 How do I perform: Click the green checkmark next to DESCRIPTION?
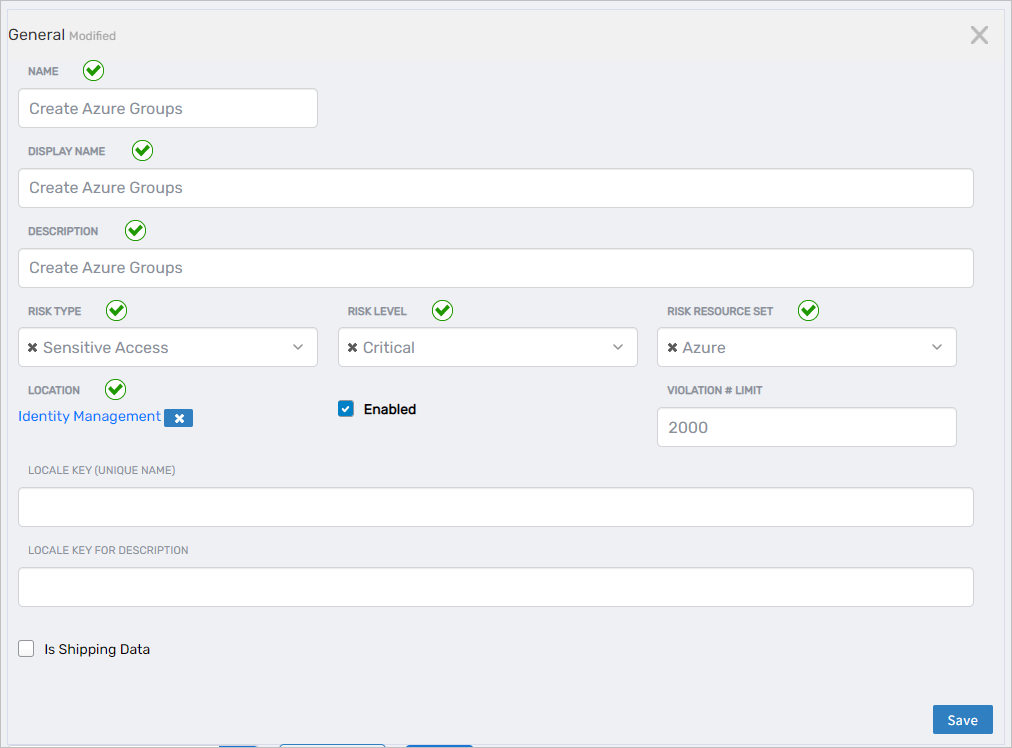click(x=135, y=231)
